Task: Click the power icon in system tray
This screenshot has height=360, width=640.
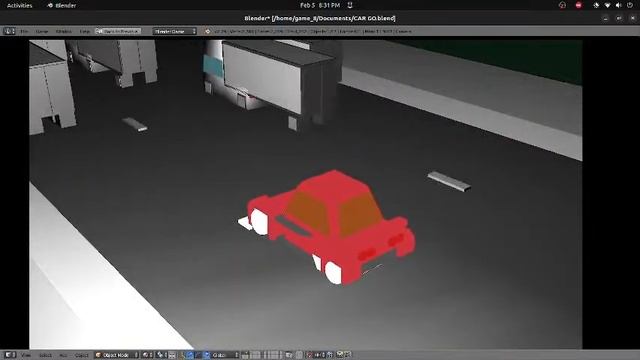Action: coord(630,5)
